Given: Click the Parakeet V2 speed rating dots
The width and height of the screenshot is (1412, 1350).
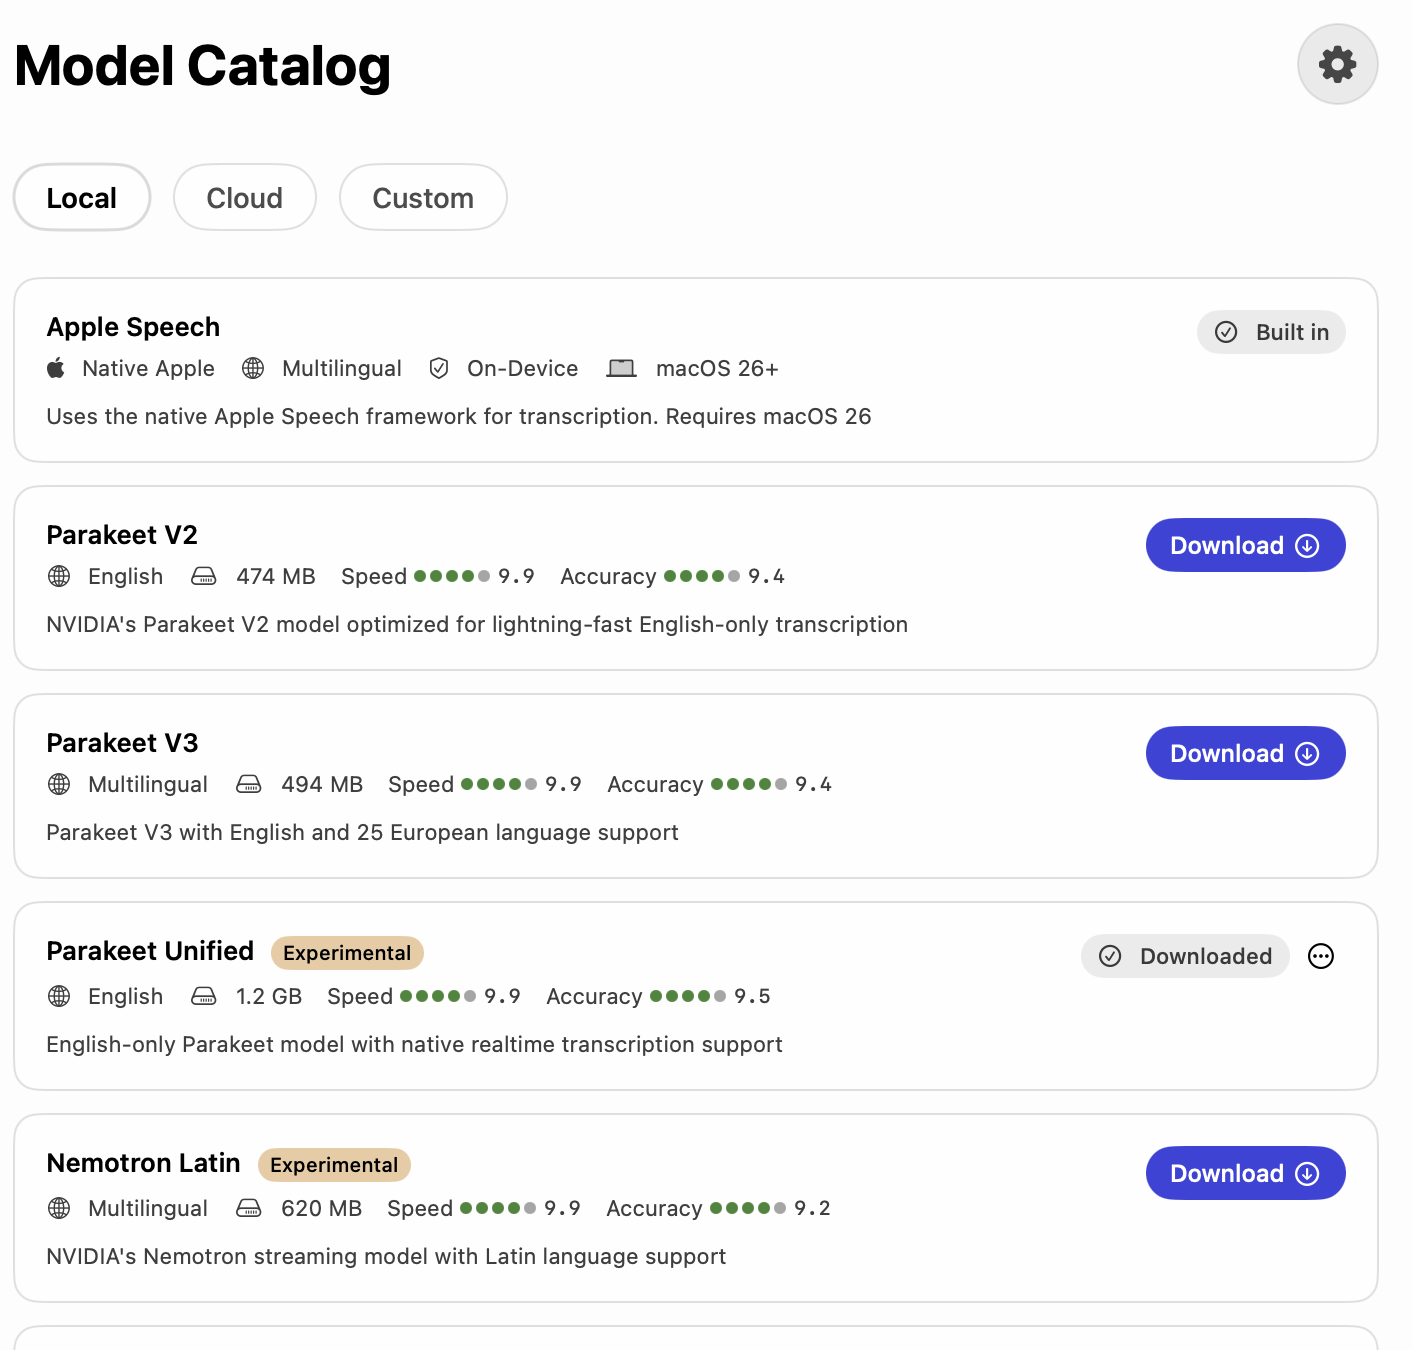Looking at the screenshot, I should tap(452, 576).
